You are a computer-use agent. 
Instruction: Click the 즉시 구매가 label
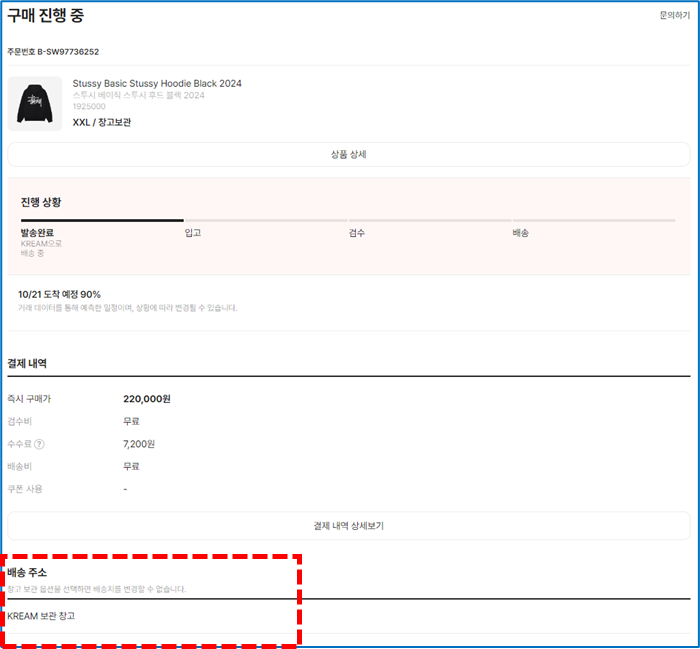point(29,399)
